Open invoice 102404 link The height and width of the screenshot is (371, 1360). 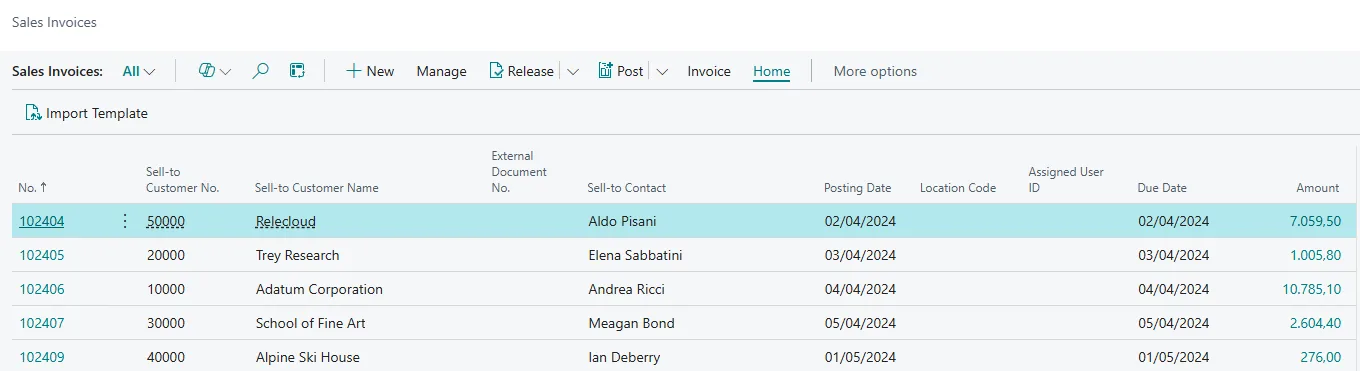42,221
